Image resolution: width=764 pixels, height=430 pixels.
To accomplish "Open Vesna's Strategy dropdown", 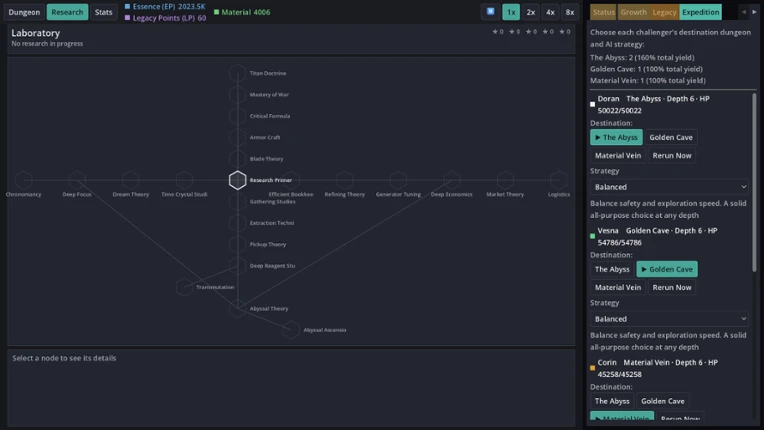I will pos(669,318).
